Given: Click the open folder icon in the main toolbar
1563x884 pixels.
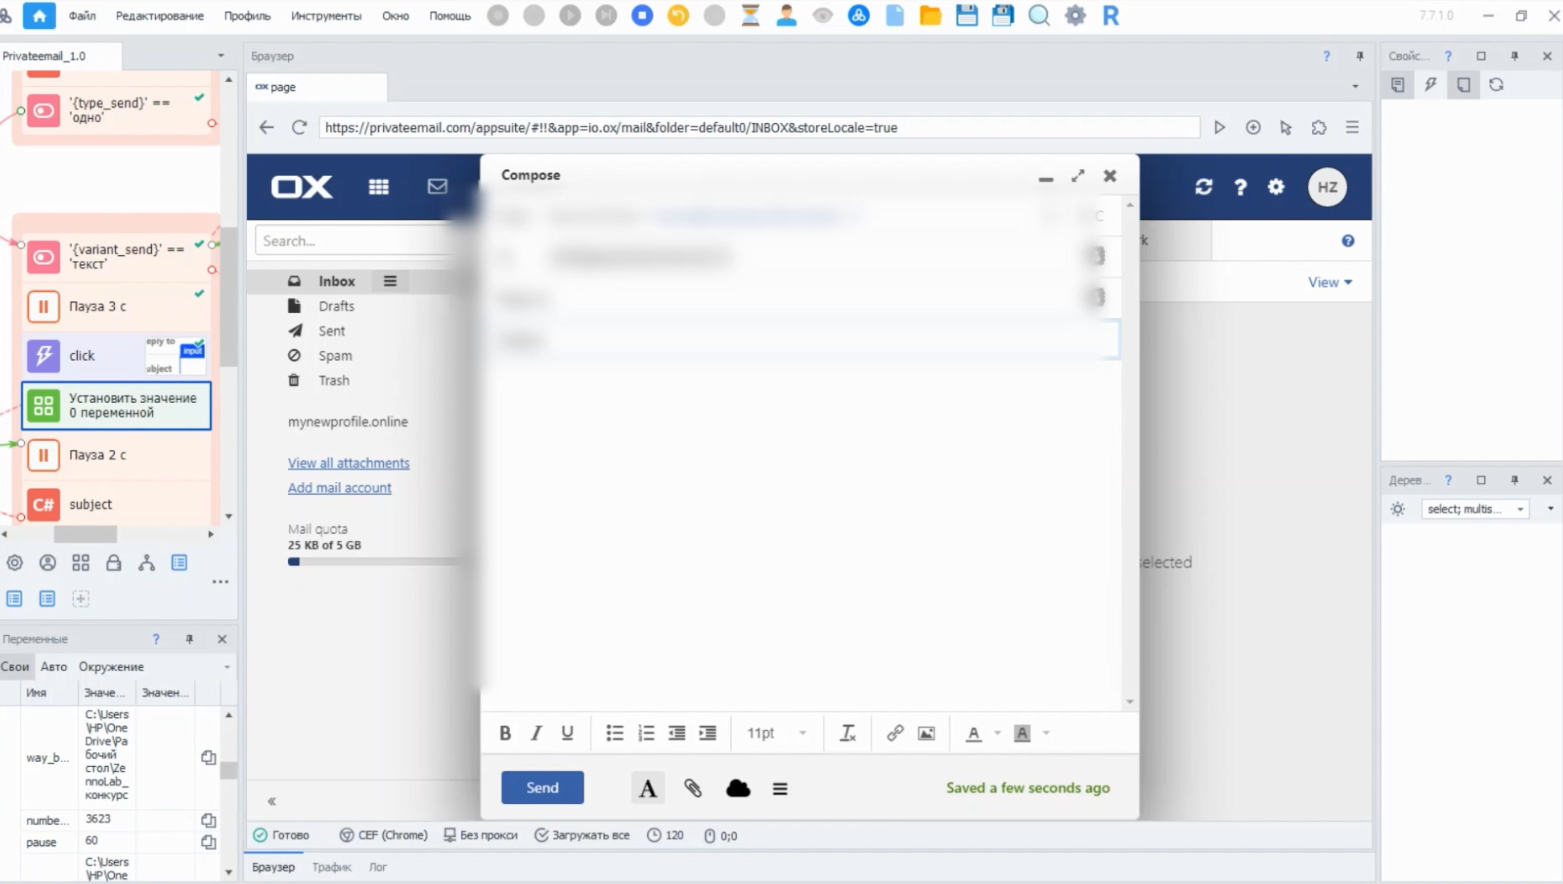Looking at the screenshot, I should pyautogui.click(x=930, y=15).
